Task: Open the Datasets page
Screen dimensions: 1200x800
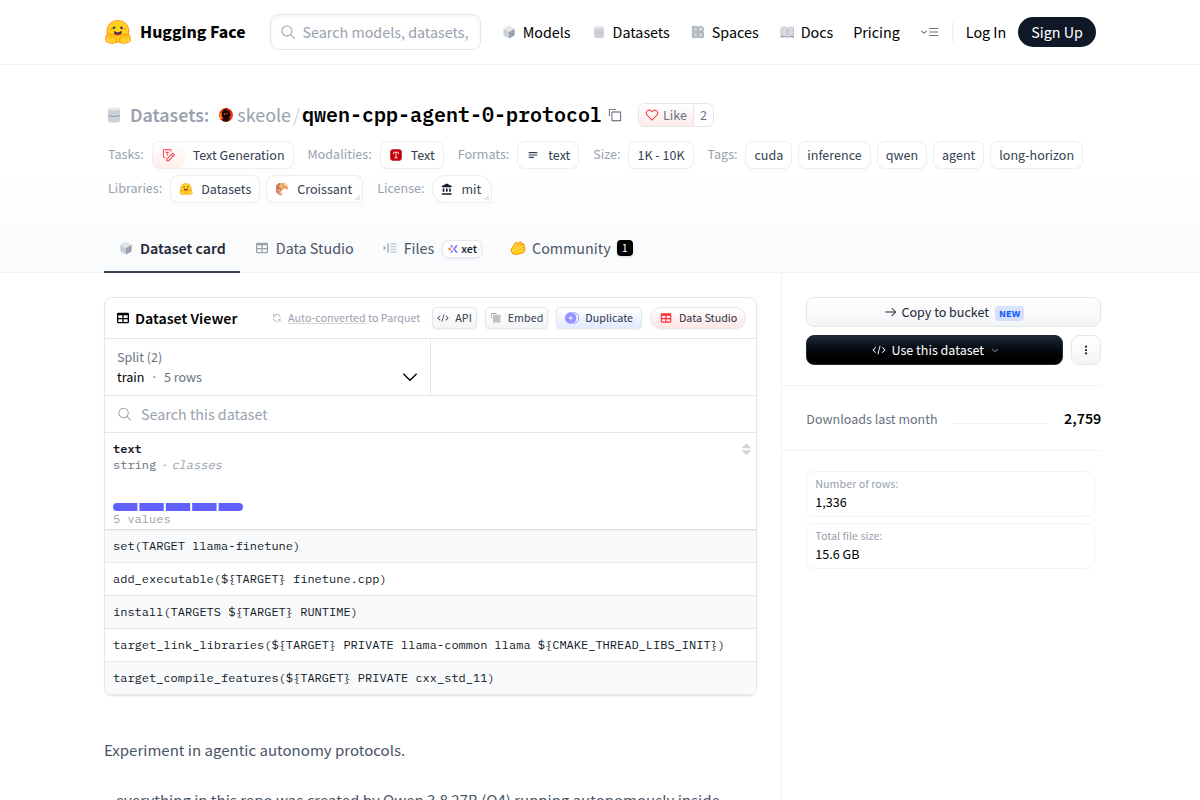Action: coord(631,32)
